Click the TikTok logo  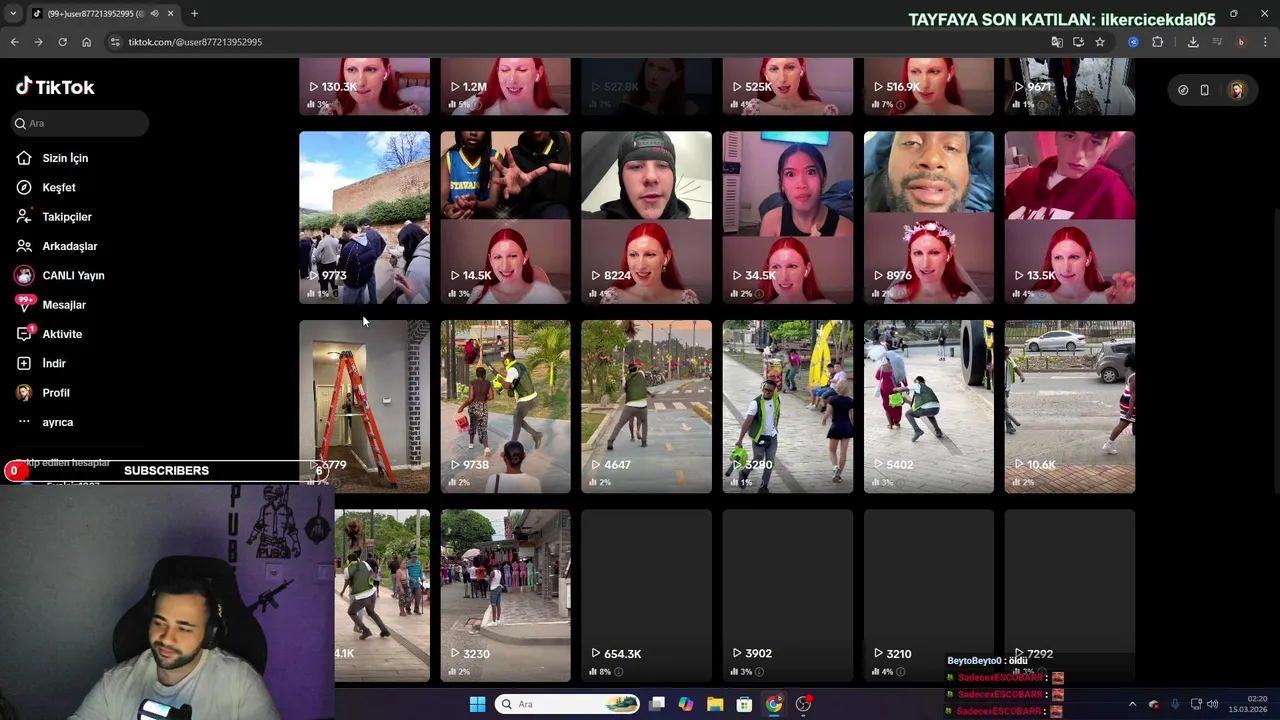[55, 87]
